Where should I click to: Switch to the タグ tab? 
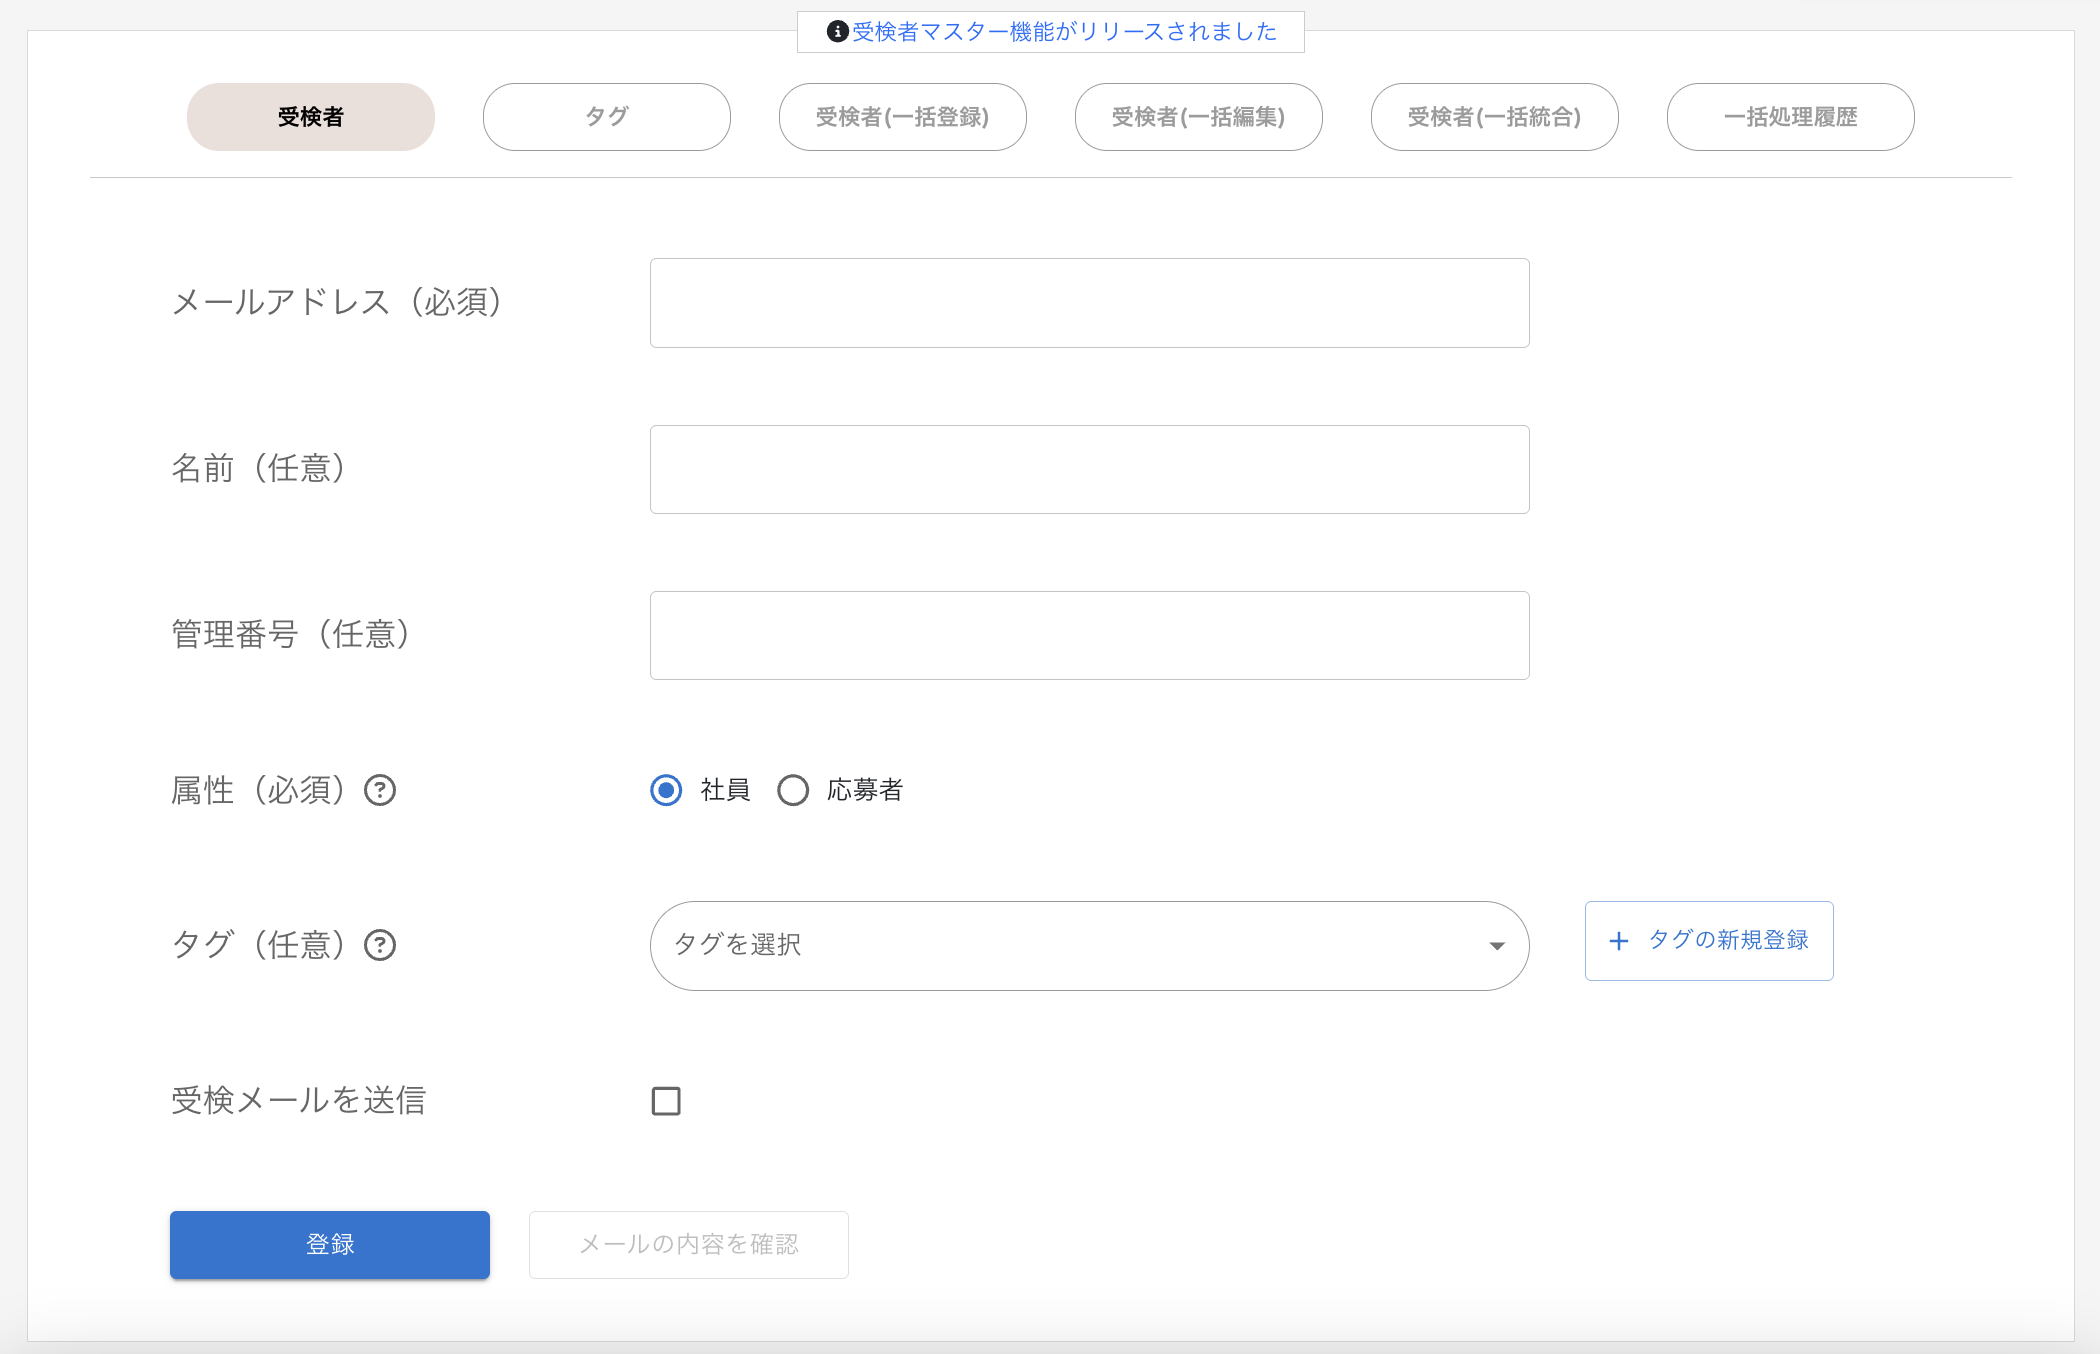click(606, 117)
